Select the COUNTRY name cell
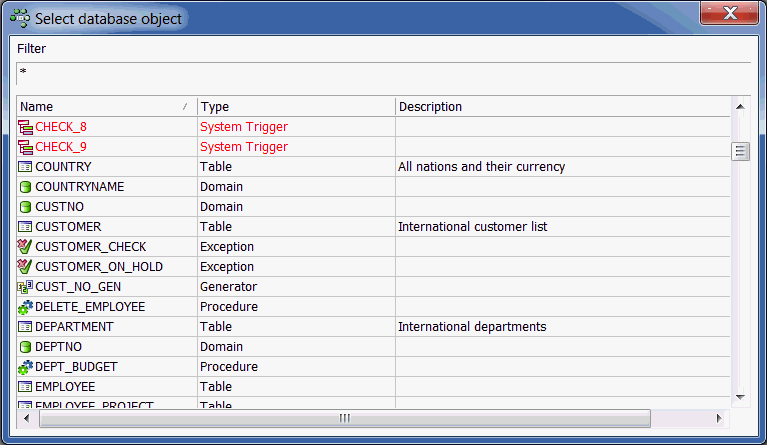 [x=63, y=167]
